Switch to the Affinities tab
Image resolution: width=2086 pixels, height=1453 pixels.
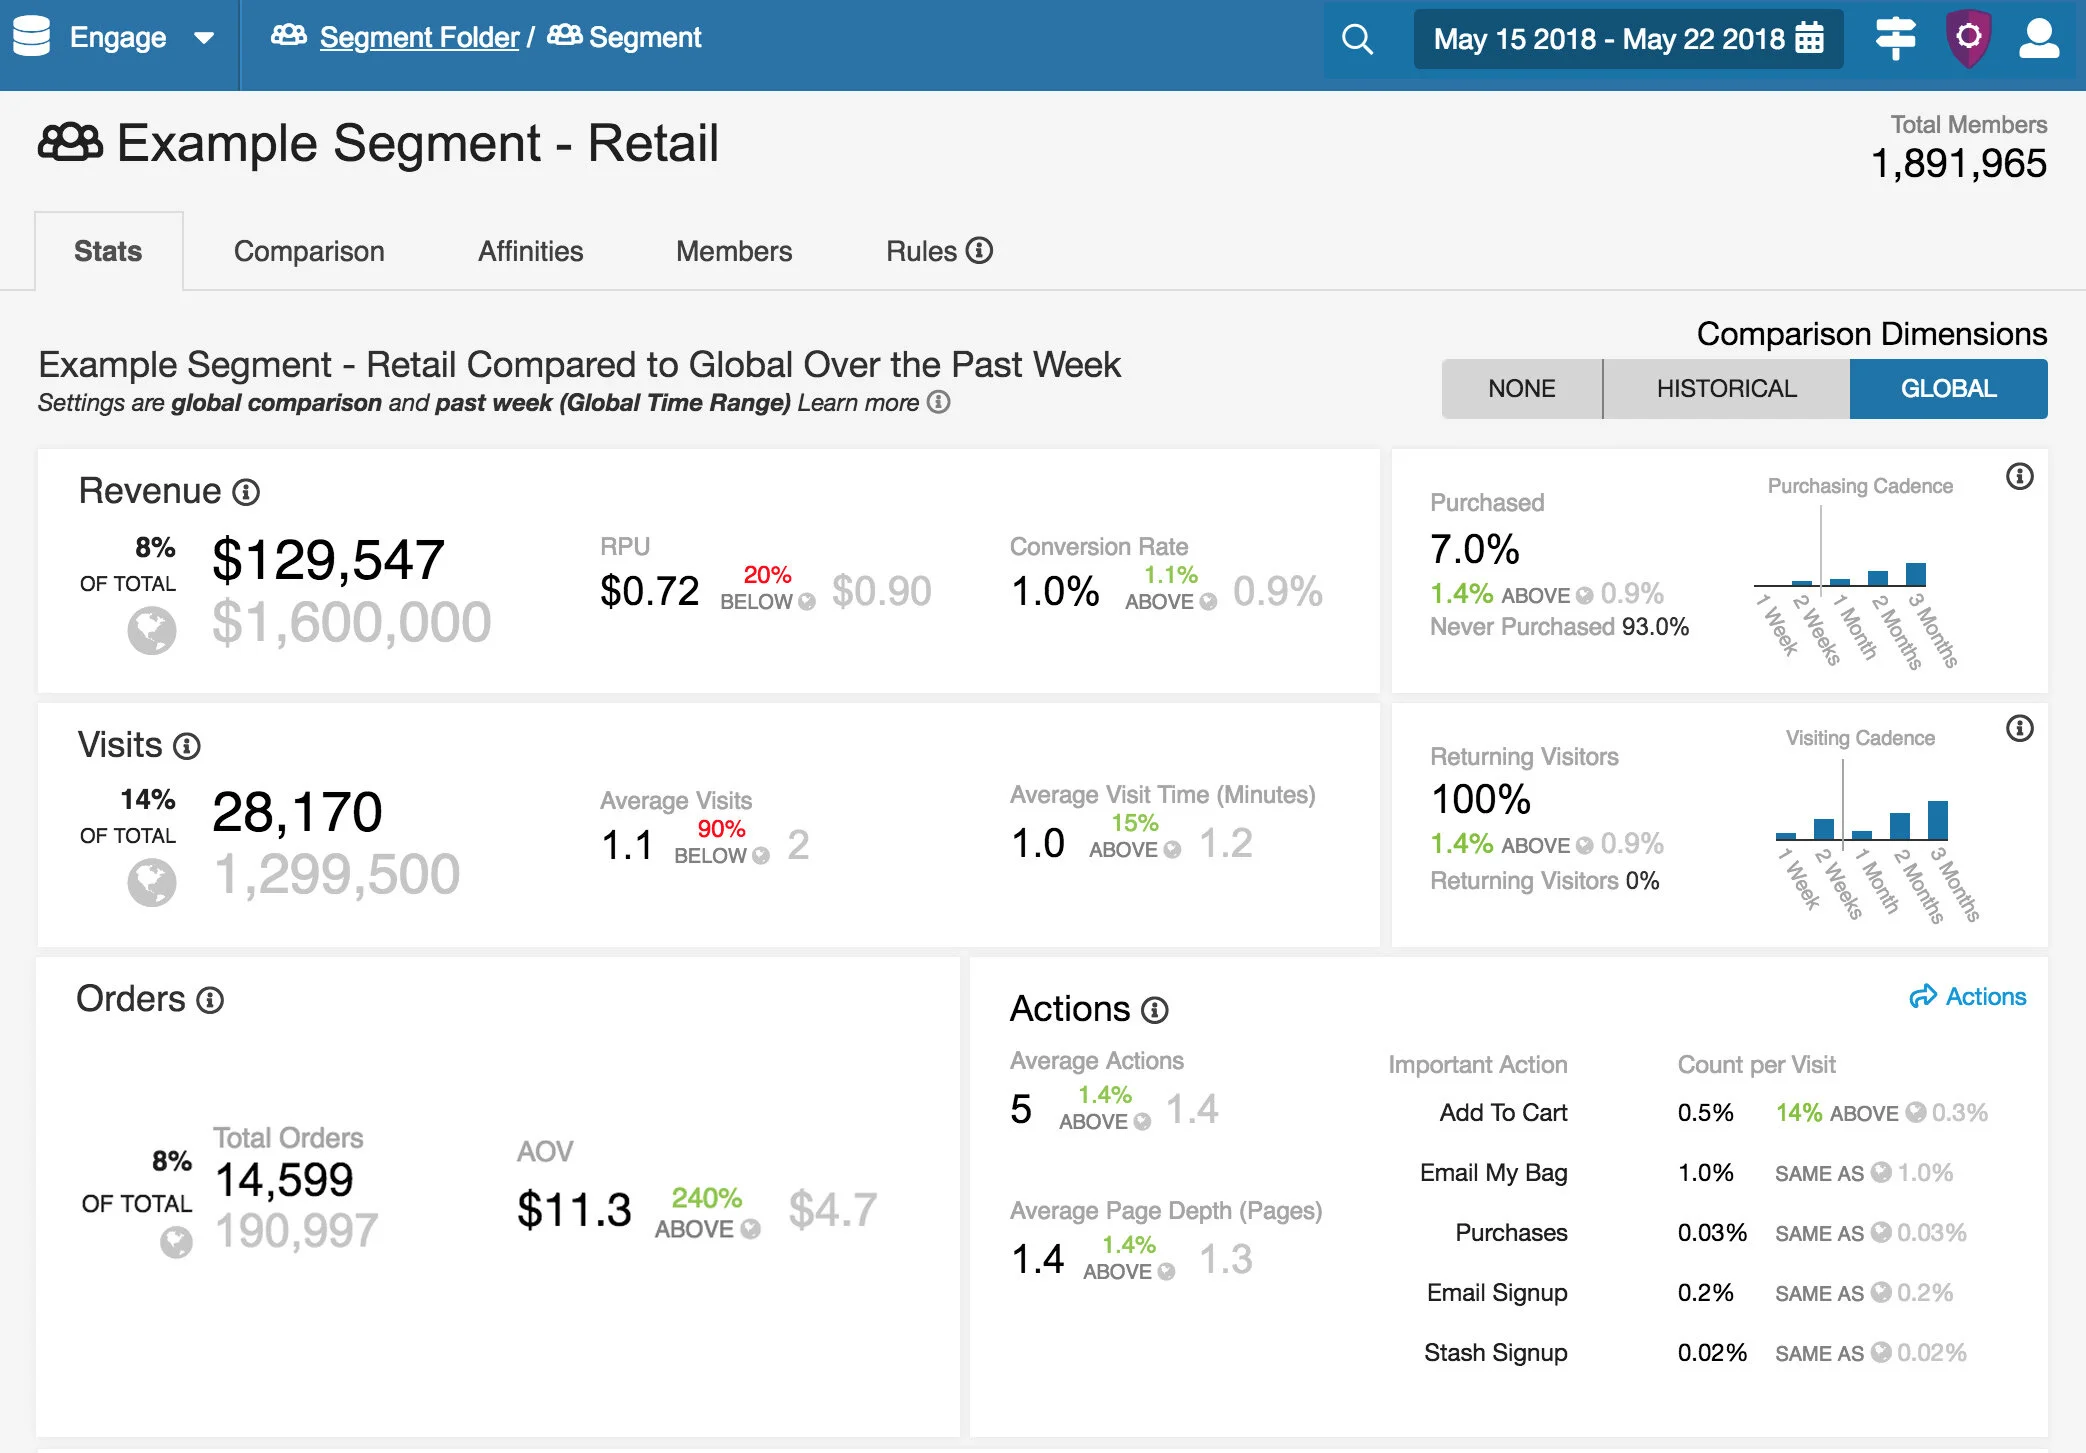click(530, 251)
